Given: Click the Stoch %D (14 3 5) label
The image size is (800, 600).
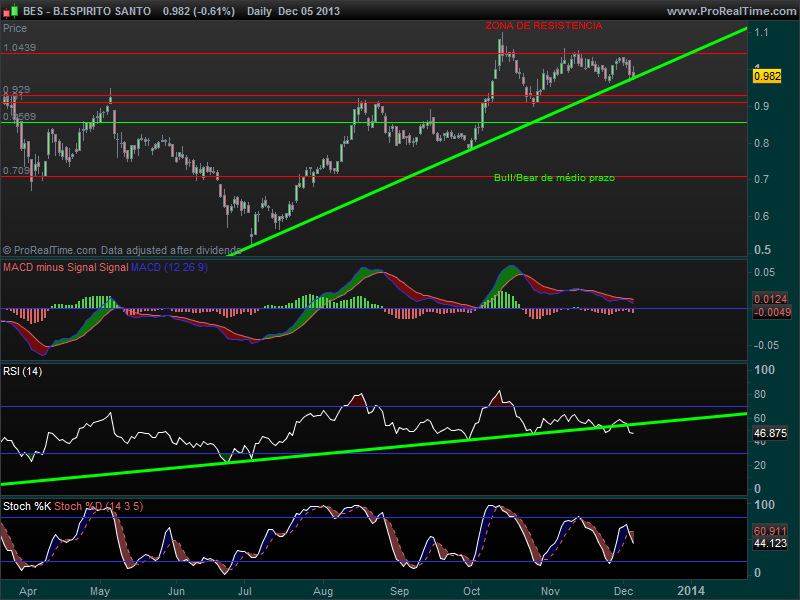Looking at the screenshot, I should pyautogui.click(x=98, y=506).
